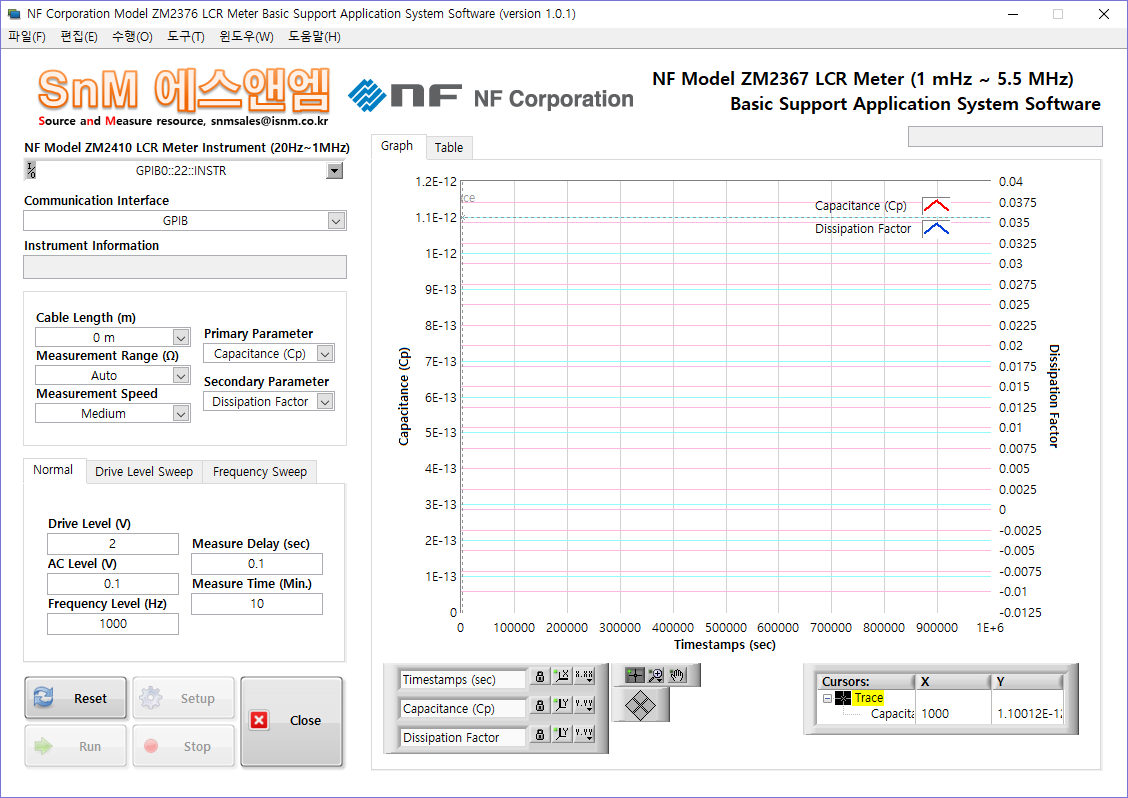Viewport: 1128px width, 798px height.
Task: Open the Measurement Speed Medium dropdown
Action: coord(113,414)
